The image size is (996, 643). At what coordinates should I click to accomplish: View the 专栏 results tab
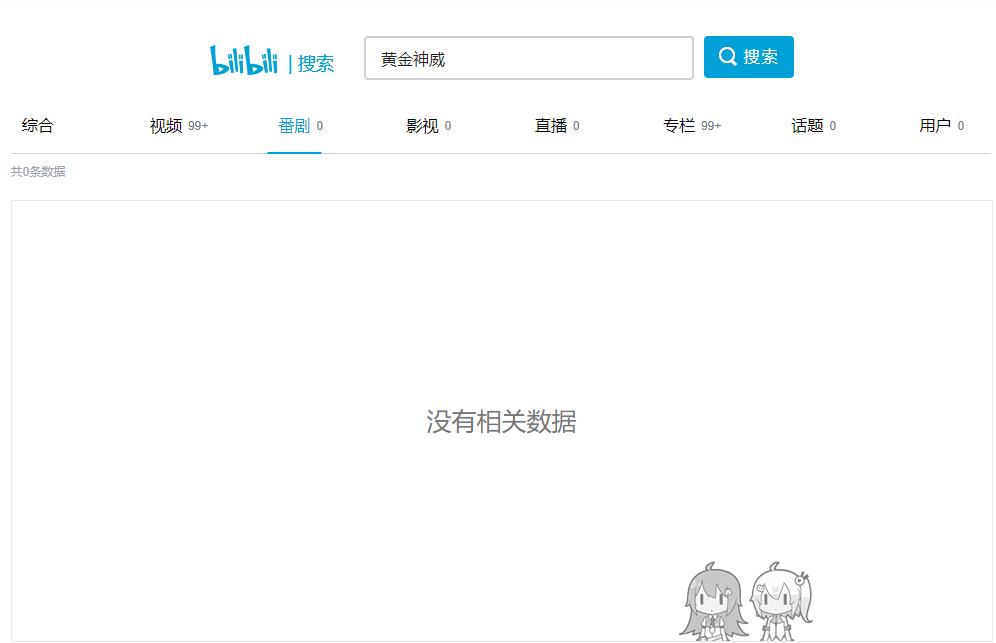click(x=676, y=125)
